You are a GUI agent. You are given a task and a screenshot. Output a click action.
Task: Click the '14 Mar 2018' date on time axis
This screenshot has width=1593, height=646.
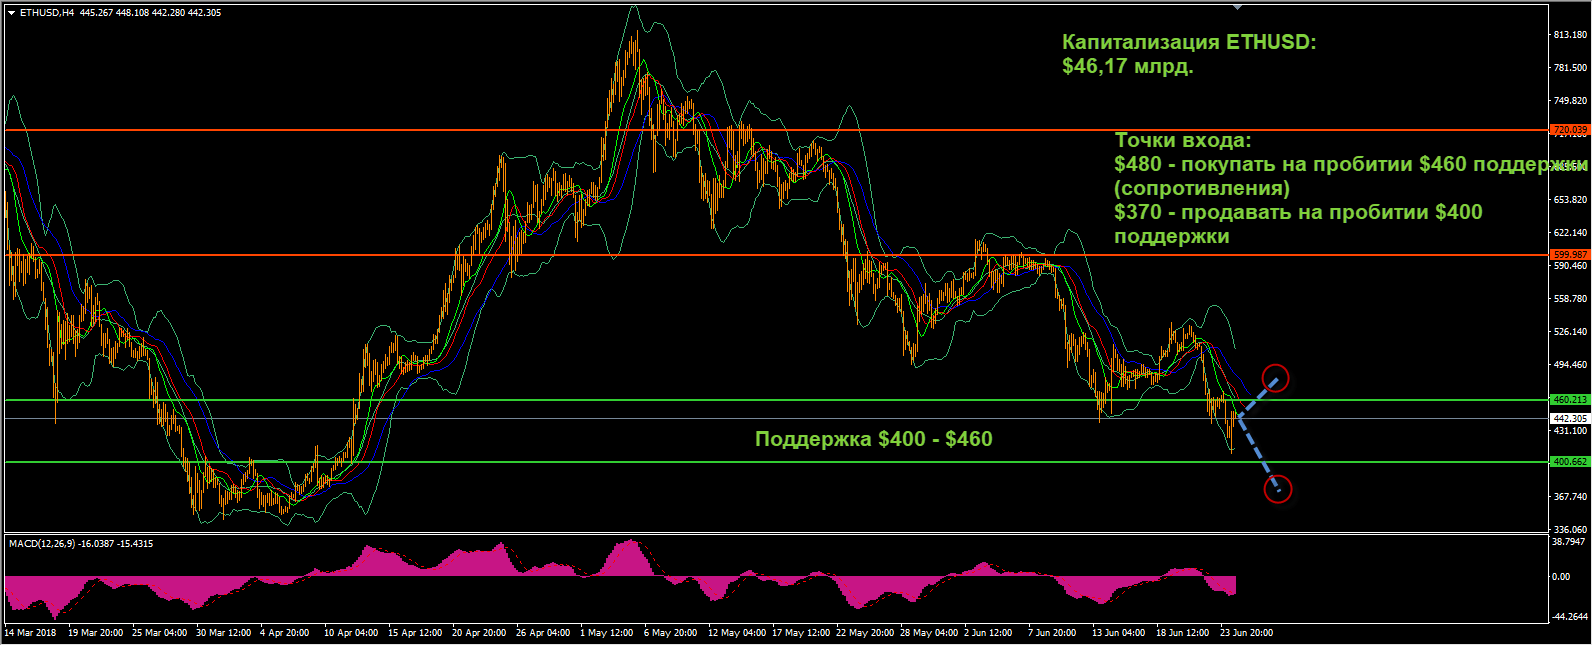tap(31, 633)
